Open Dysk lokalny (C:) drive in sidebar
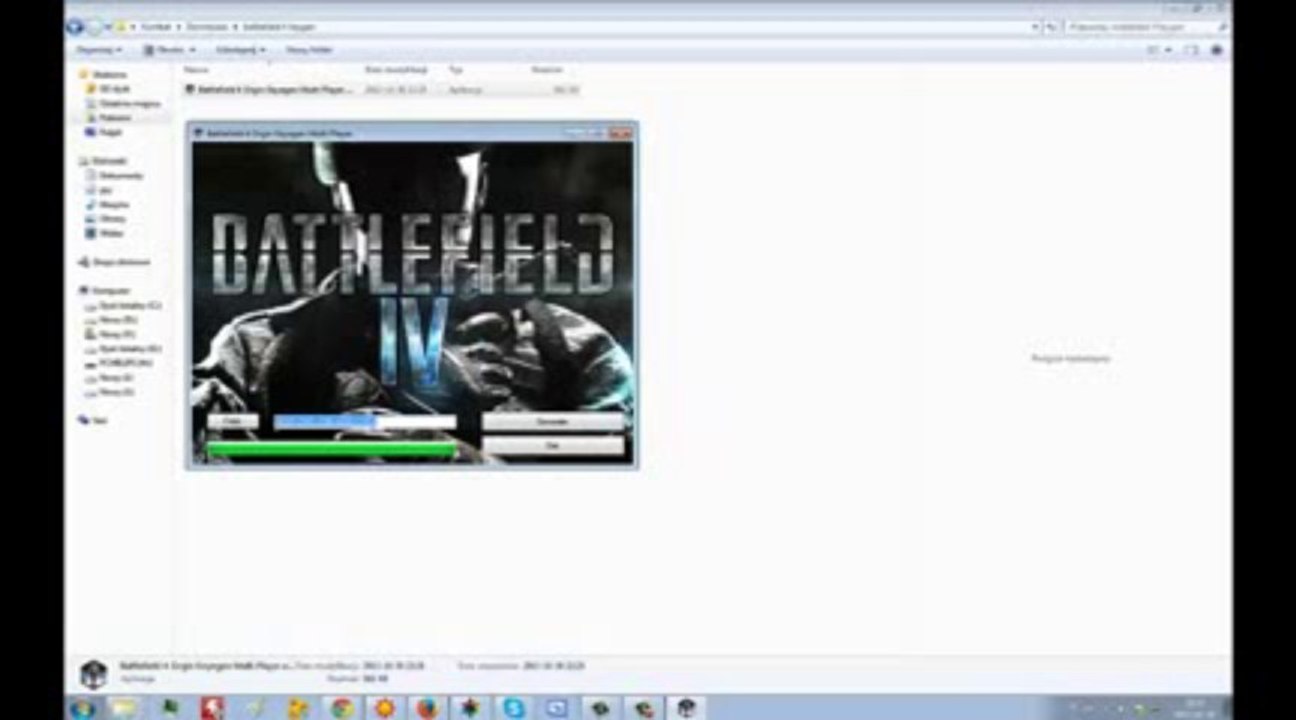 123,305
